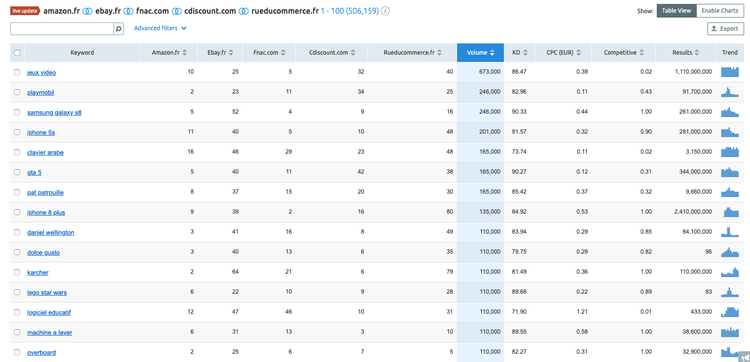Check the playmobil row checkbox
The width and height of the screenshot is (750, 362).
tap(17, 92)
